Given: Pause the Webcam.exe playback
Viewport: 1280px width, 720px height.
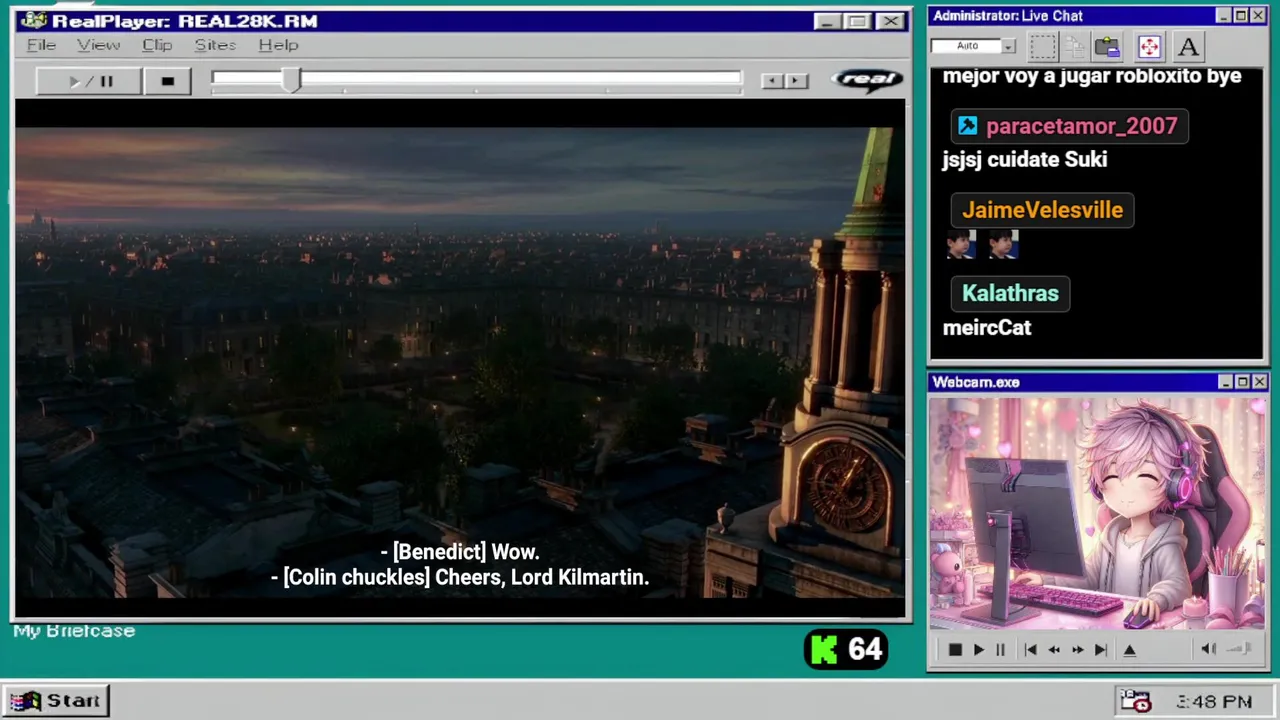Looking at the screenshot, I should pos(1000,650).
